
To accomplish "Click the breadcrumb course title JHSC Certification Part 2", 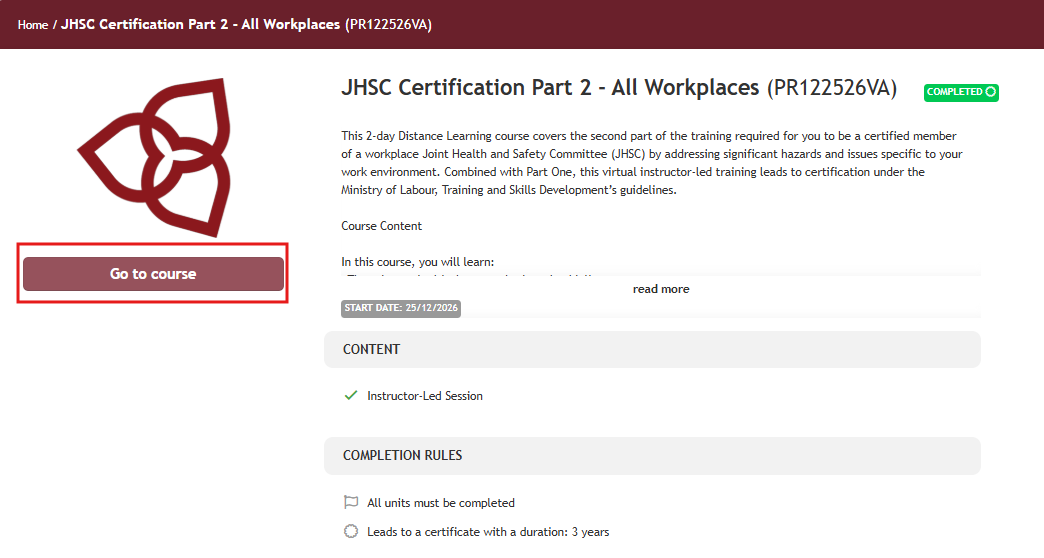I will click(x=246, y=25).
